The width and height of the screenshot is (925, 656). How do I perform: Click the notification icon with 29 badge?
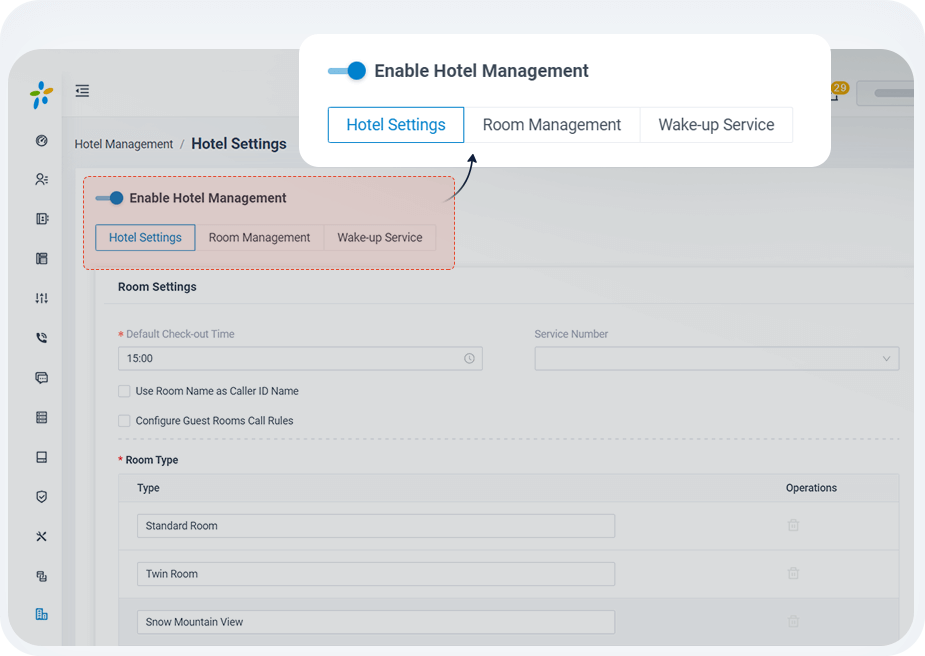[835, 93]
